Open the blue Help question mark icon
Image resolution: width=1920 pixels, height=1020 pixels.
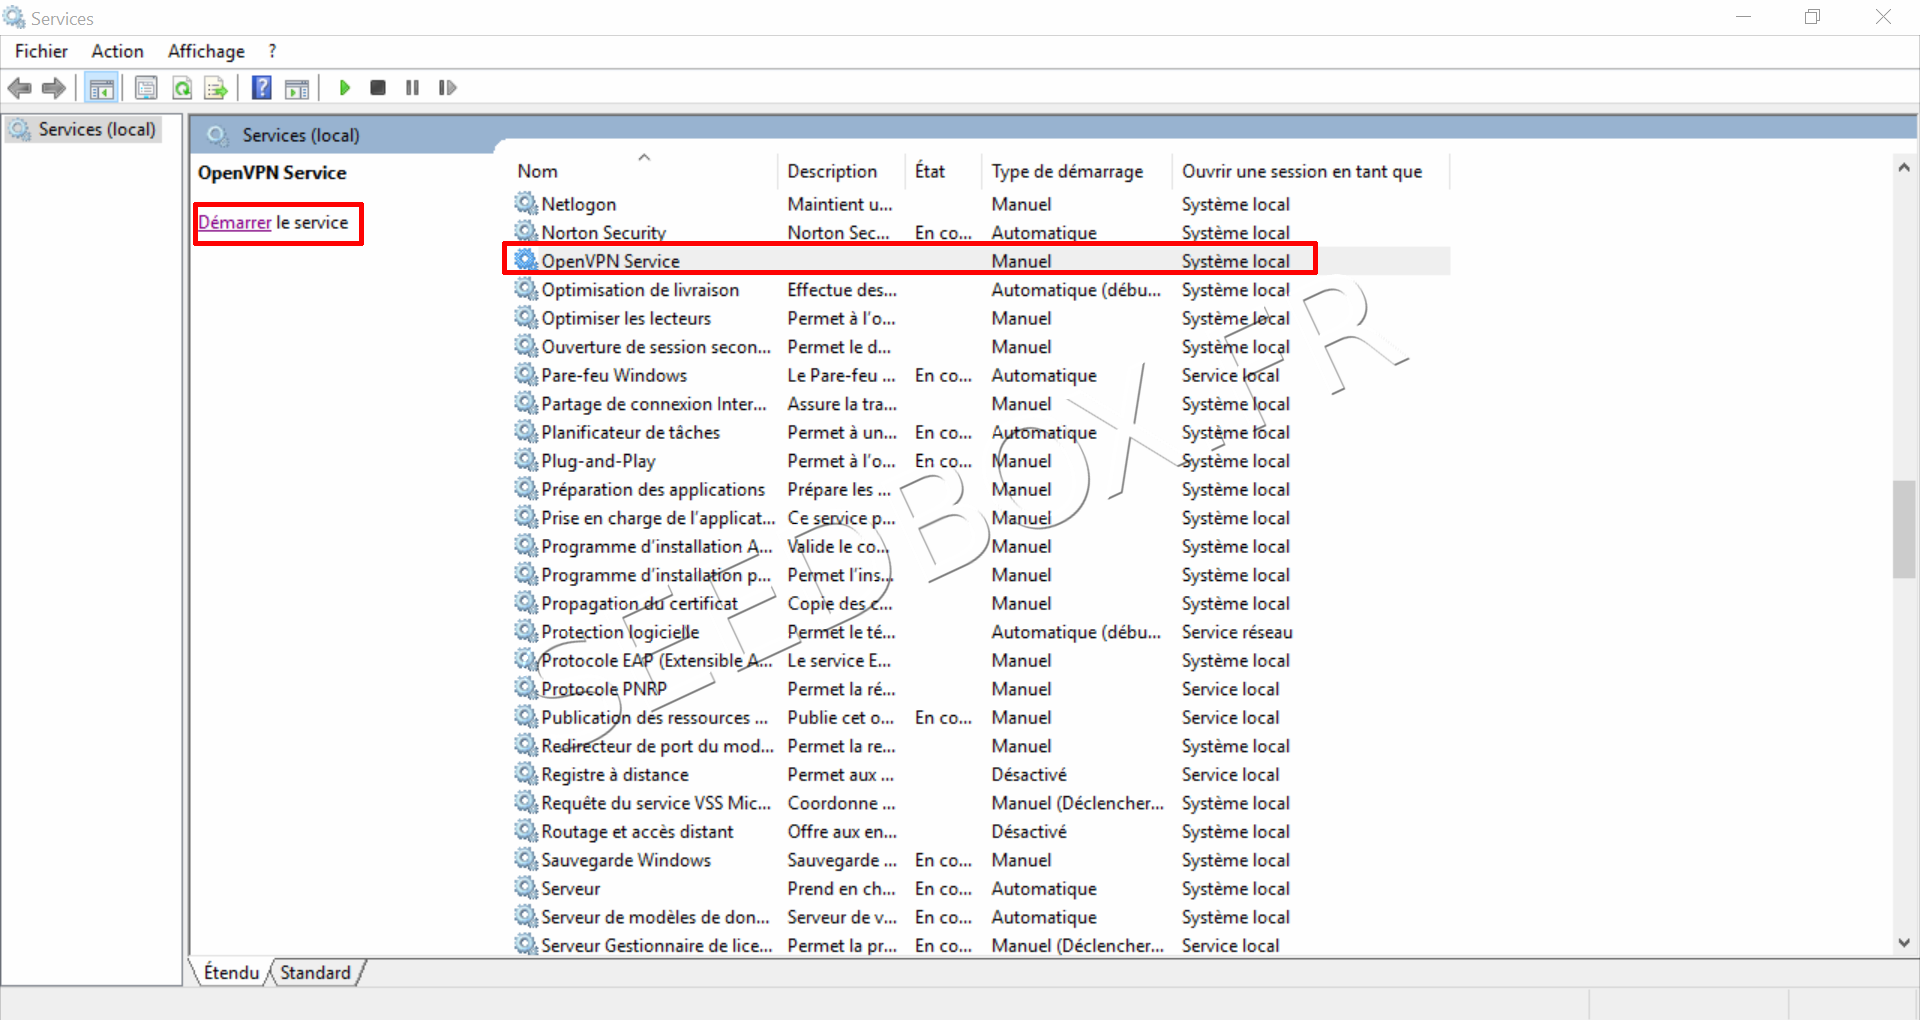click(x=262, y=88)
